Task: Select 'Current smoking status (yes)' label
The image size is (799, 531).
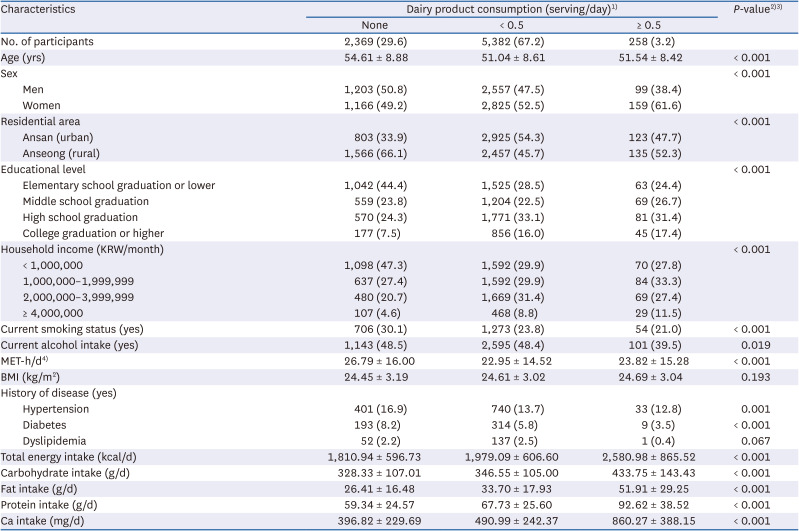Action: (x=72, y=329)
